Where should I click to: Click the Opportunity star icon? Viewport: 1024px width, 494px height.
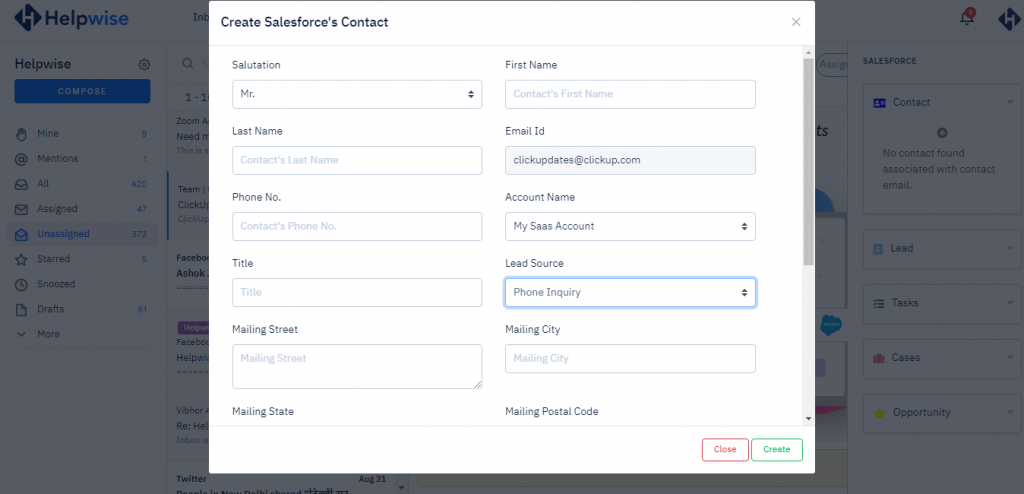pos(880,413)
